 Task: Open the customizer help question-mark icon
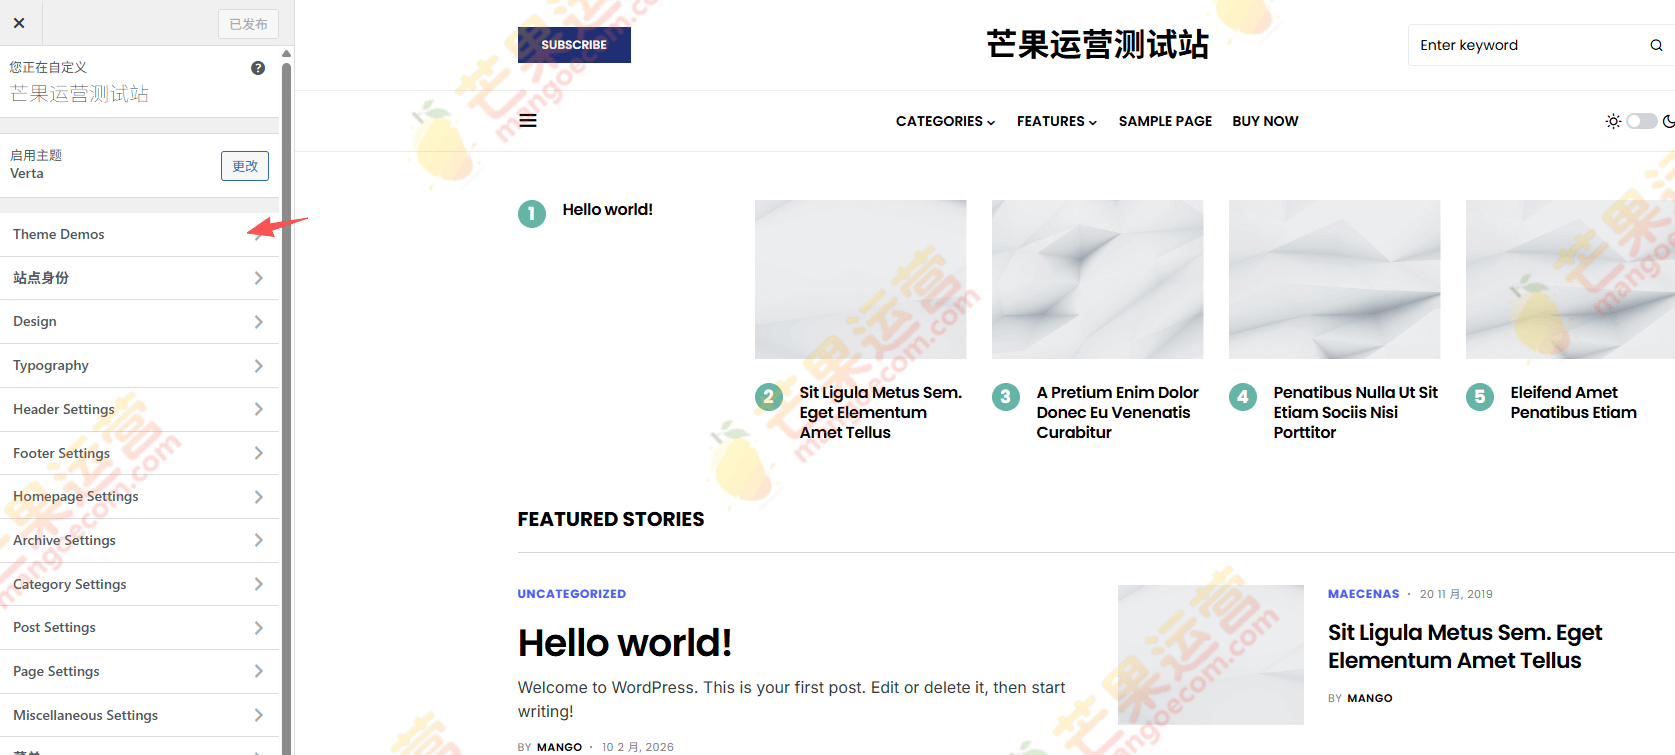[x=258, y=68]
